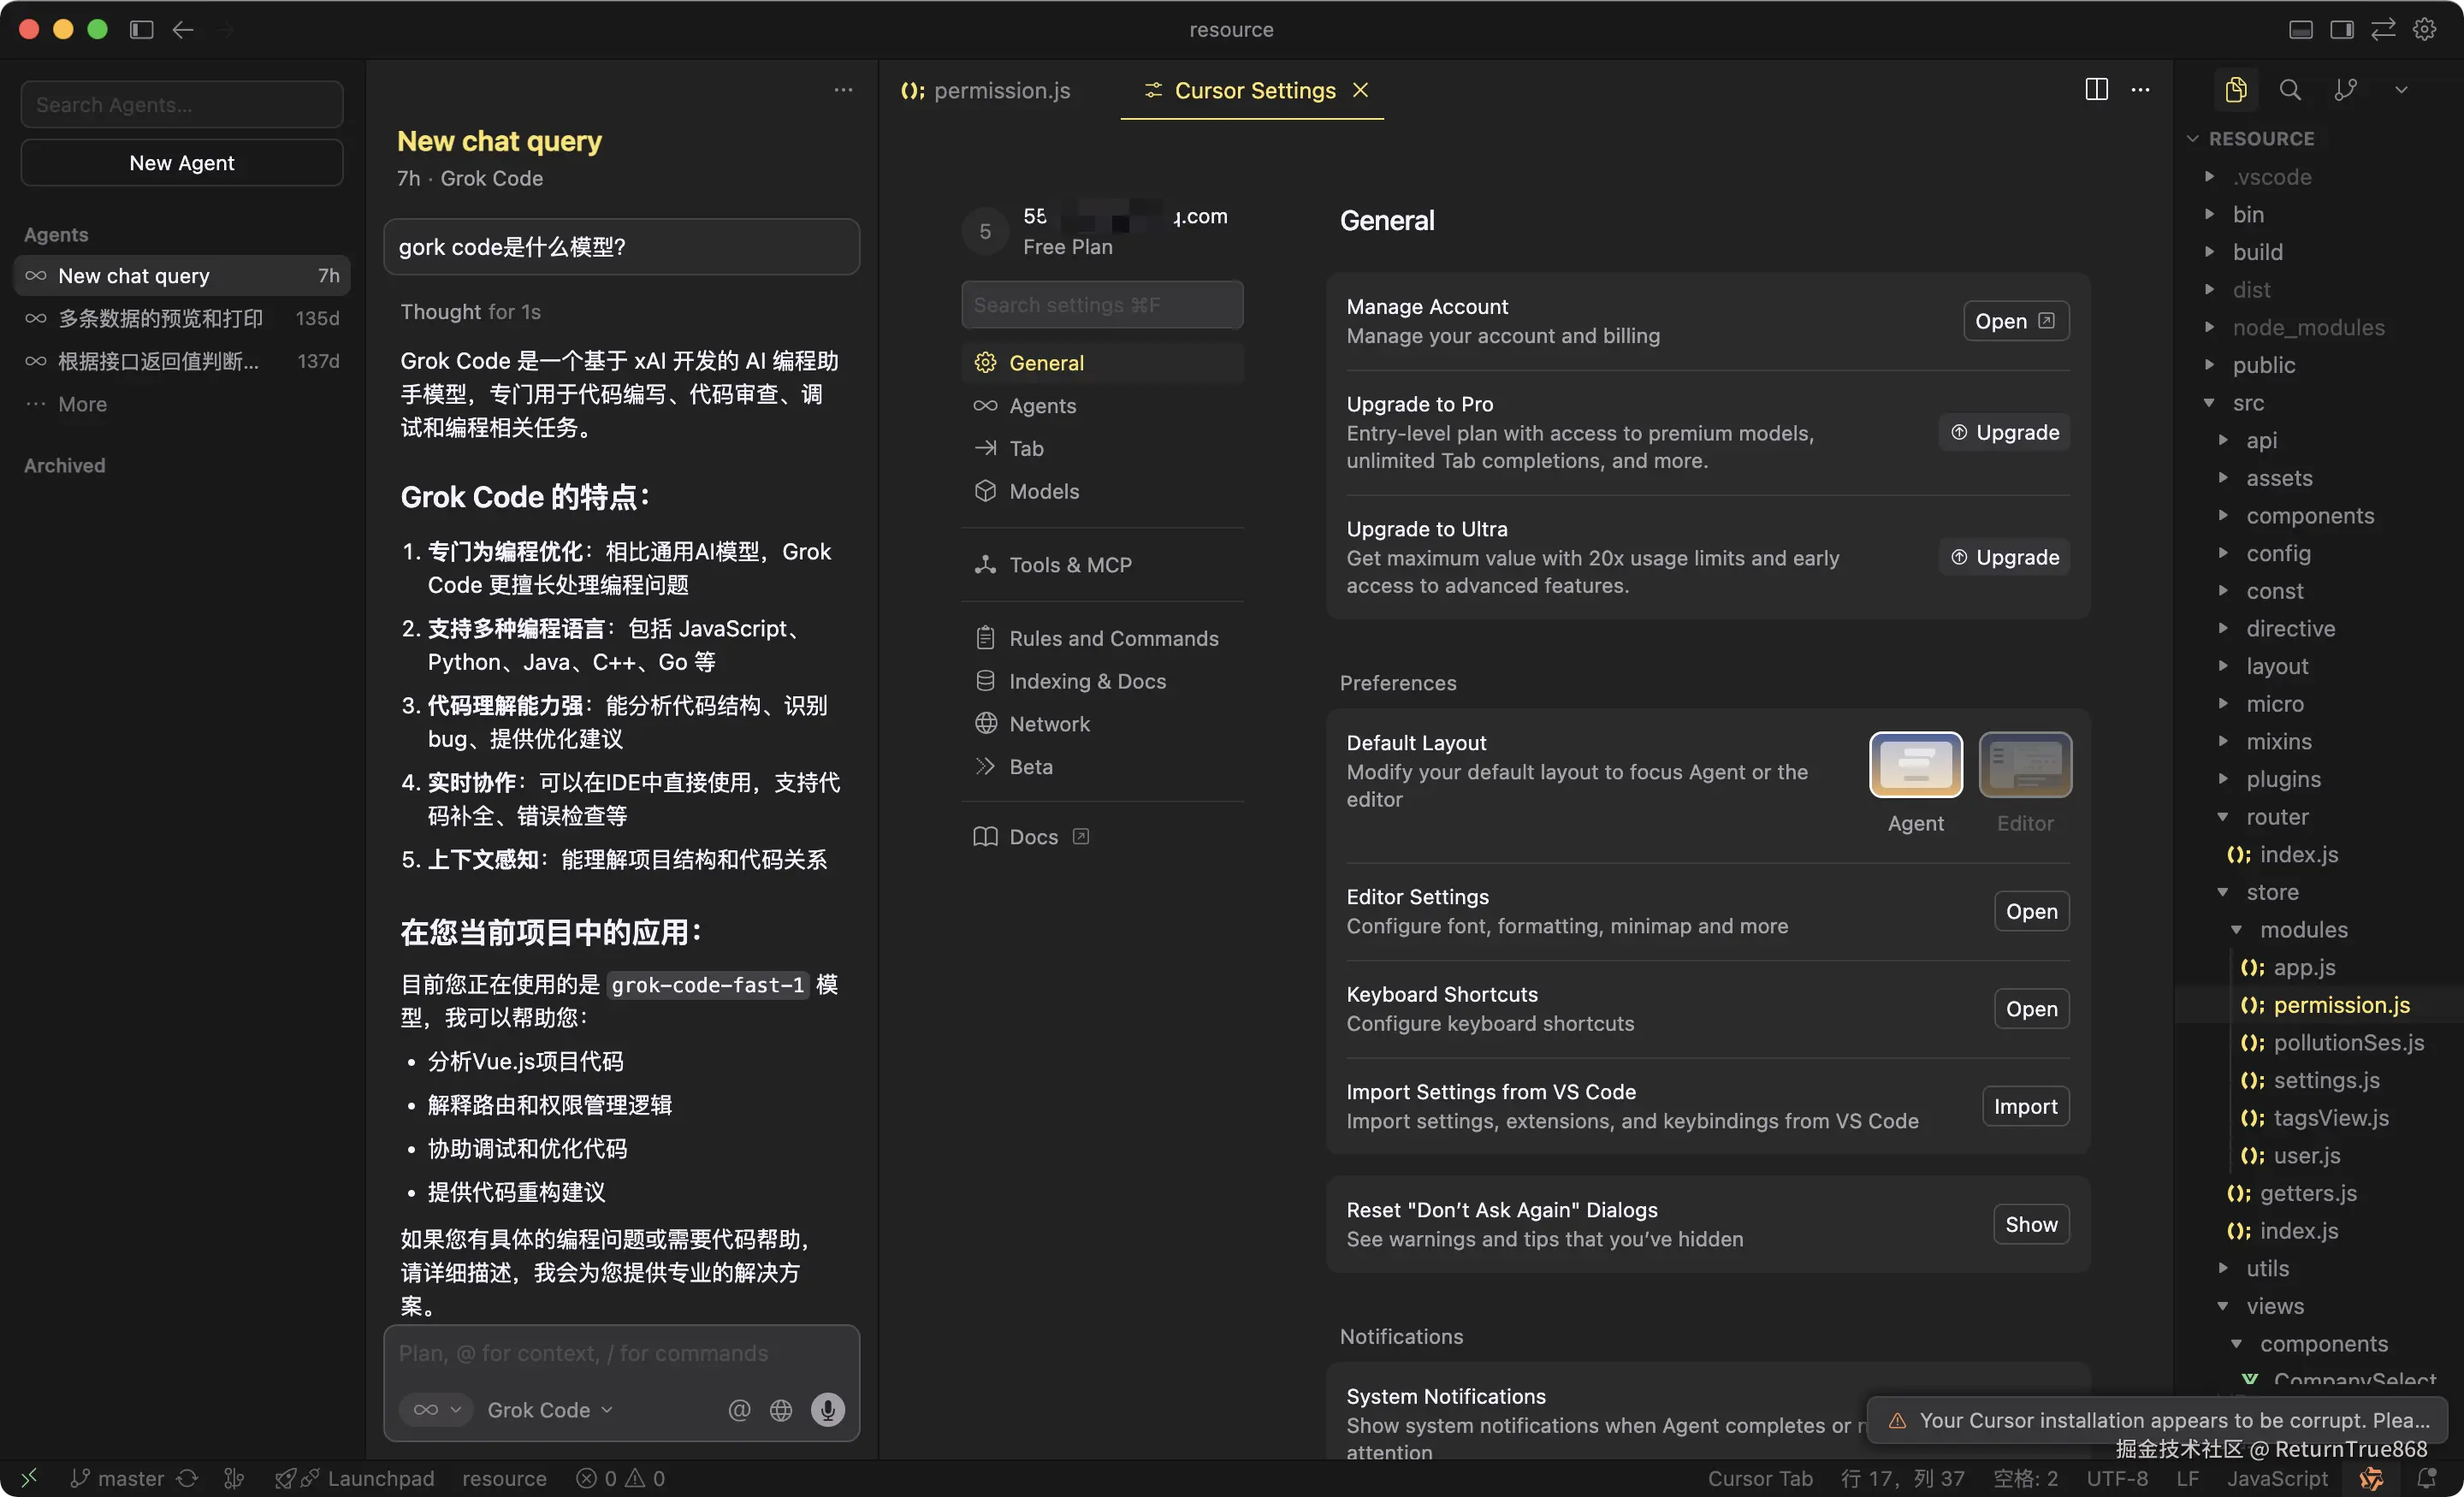Open source control branch icon in right sidebar

(x=2344, y=90)
